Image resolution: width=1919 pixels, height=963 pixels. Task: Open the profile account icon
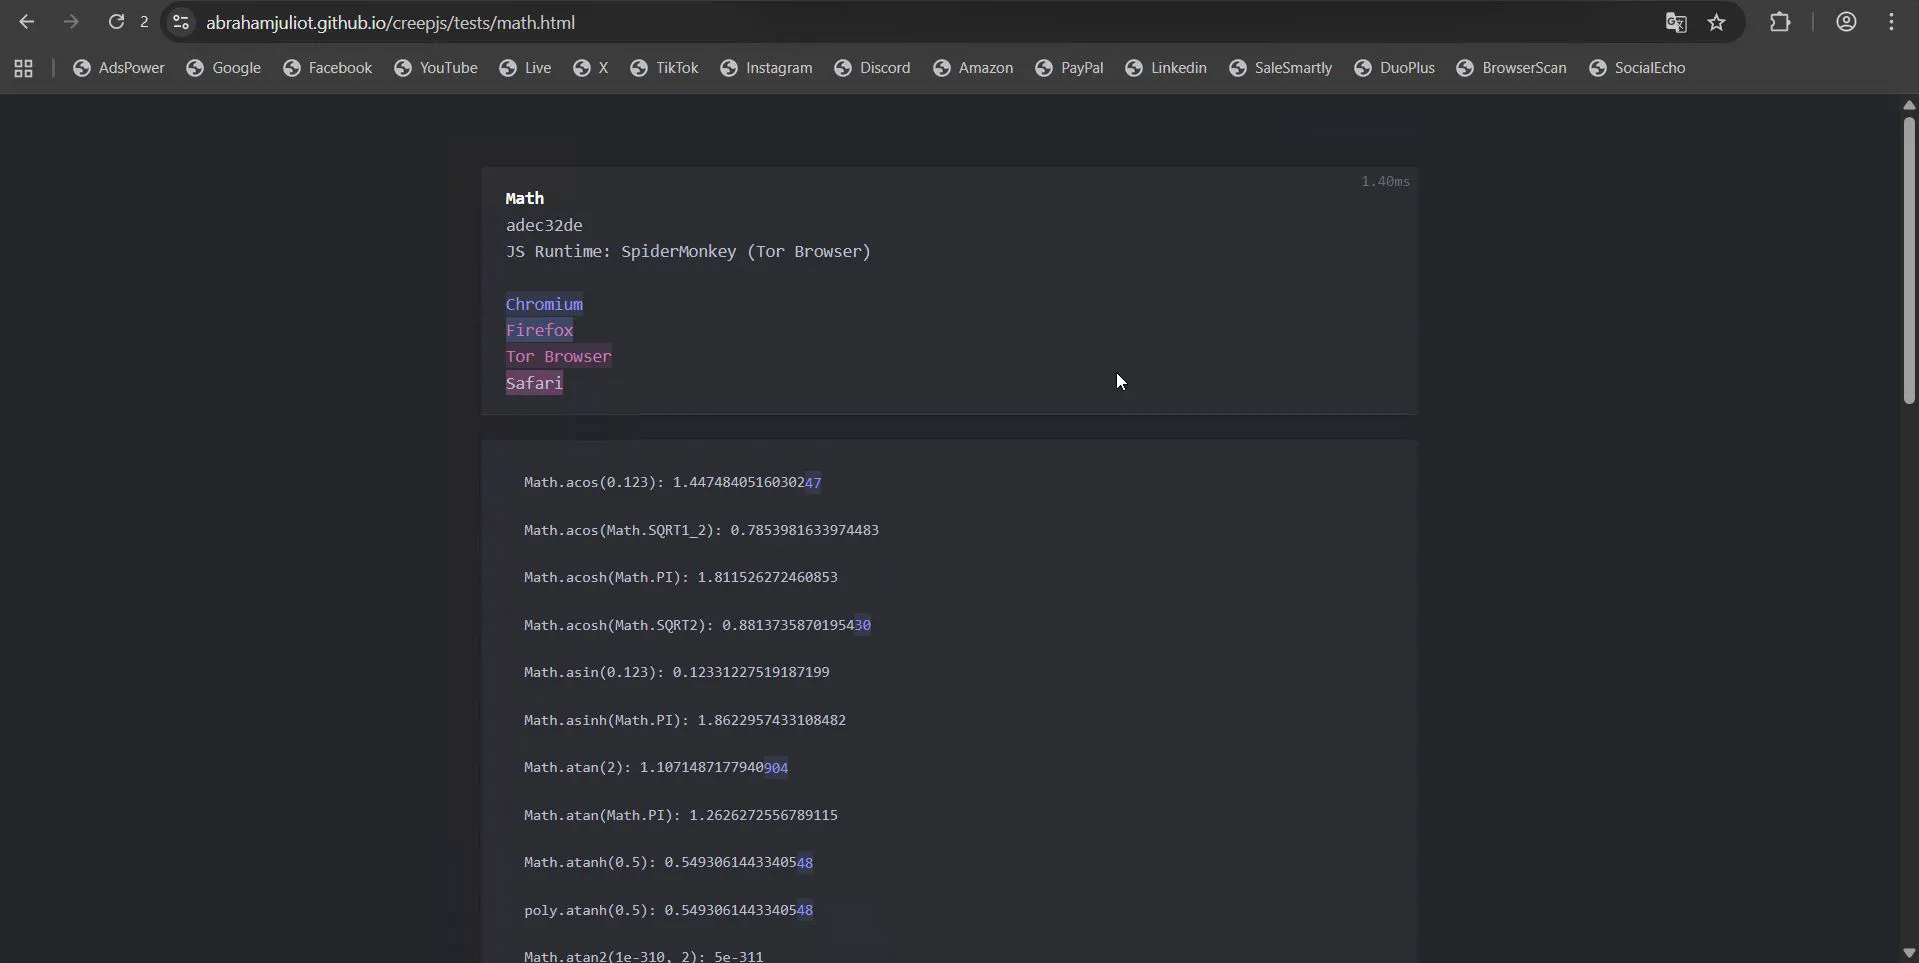pos(1846,22)
